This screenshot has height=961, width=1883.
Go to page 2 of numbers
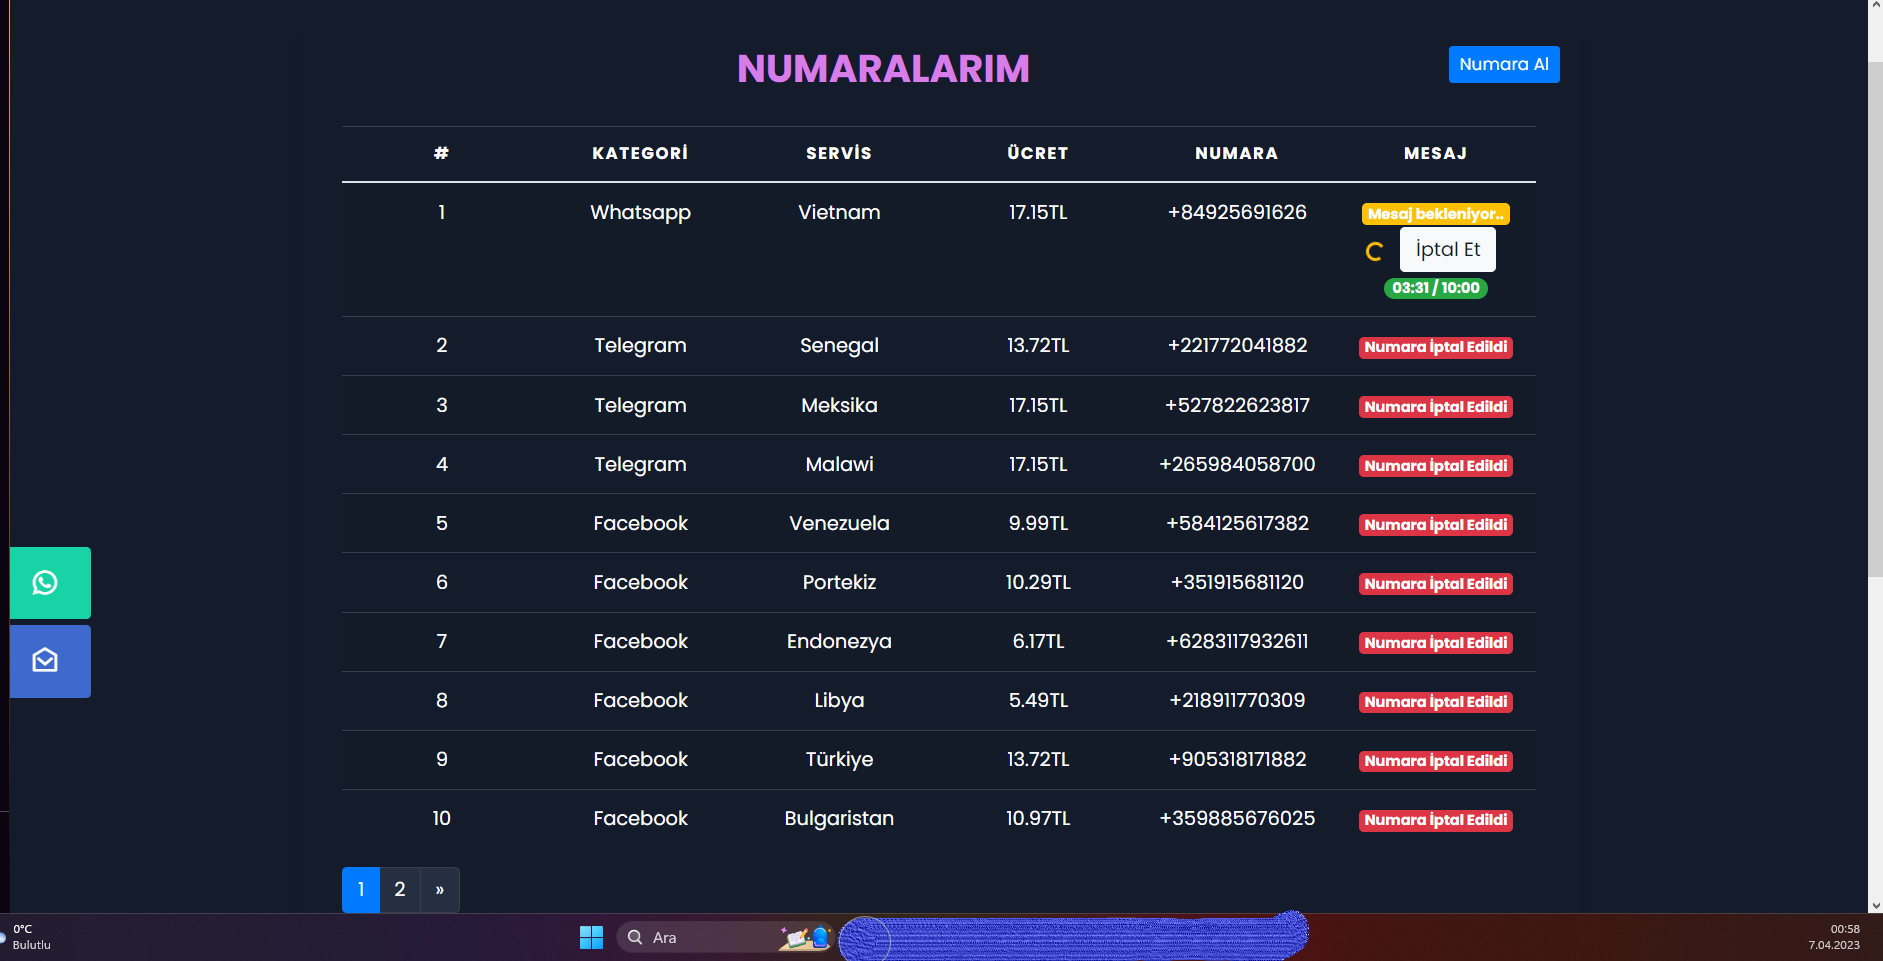pyautogui.click(x=400, y=889)
